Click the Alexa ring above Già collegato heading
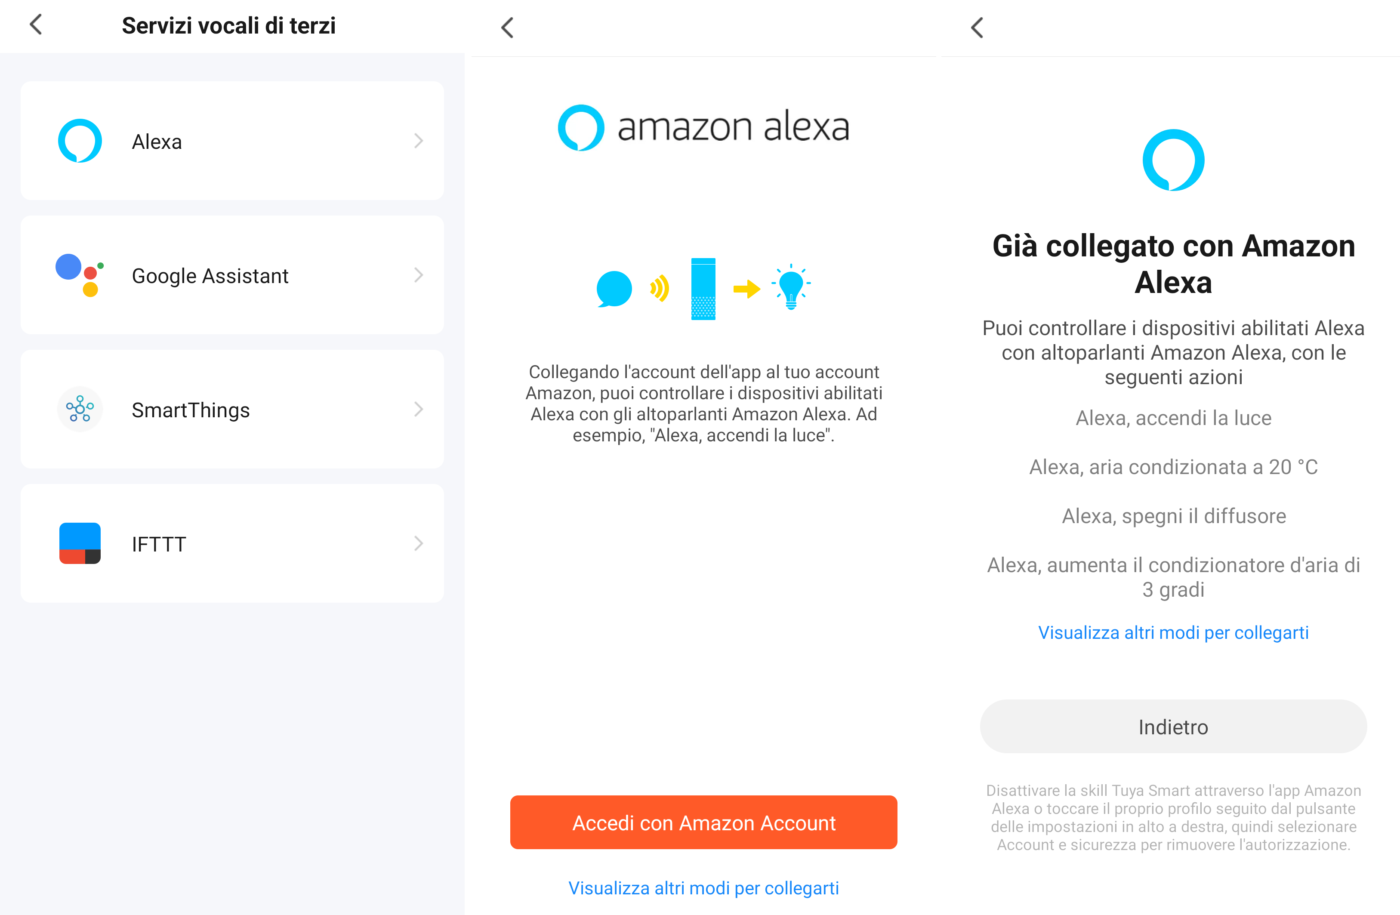Image resolution: width=1400 pixels, height=915 pixels. tap(1173, 160)
